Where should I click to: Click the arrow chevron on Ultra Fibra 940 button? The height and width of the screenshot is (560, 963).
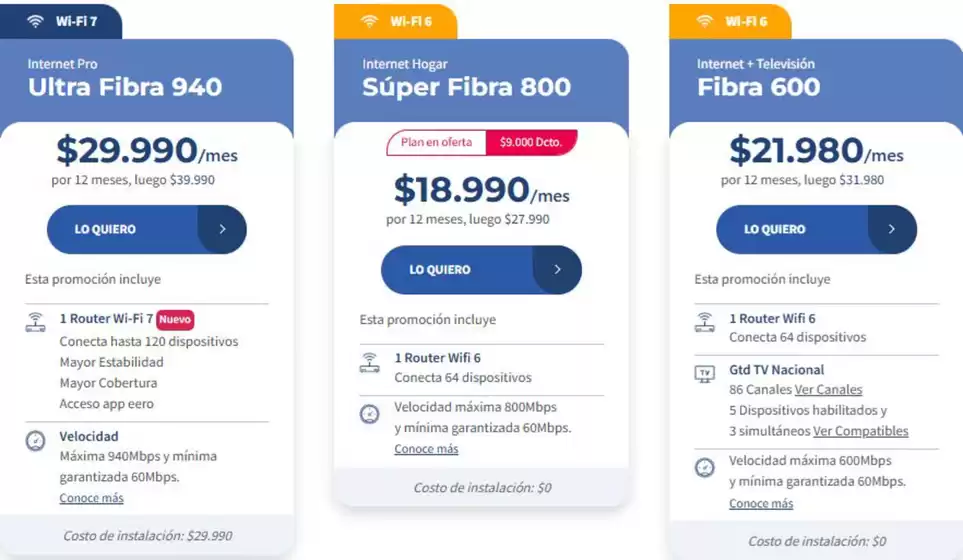[x=222, y=229]
